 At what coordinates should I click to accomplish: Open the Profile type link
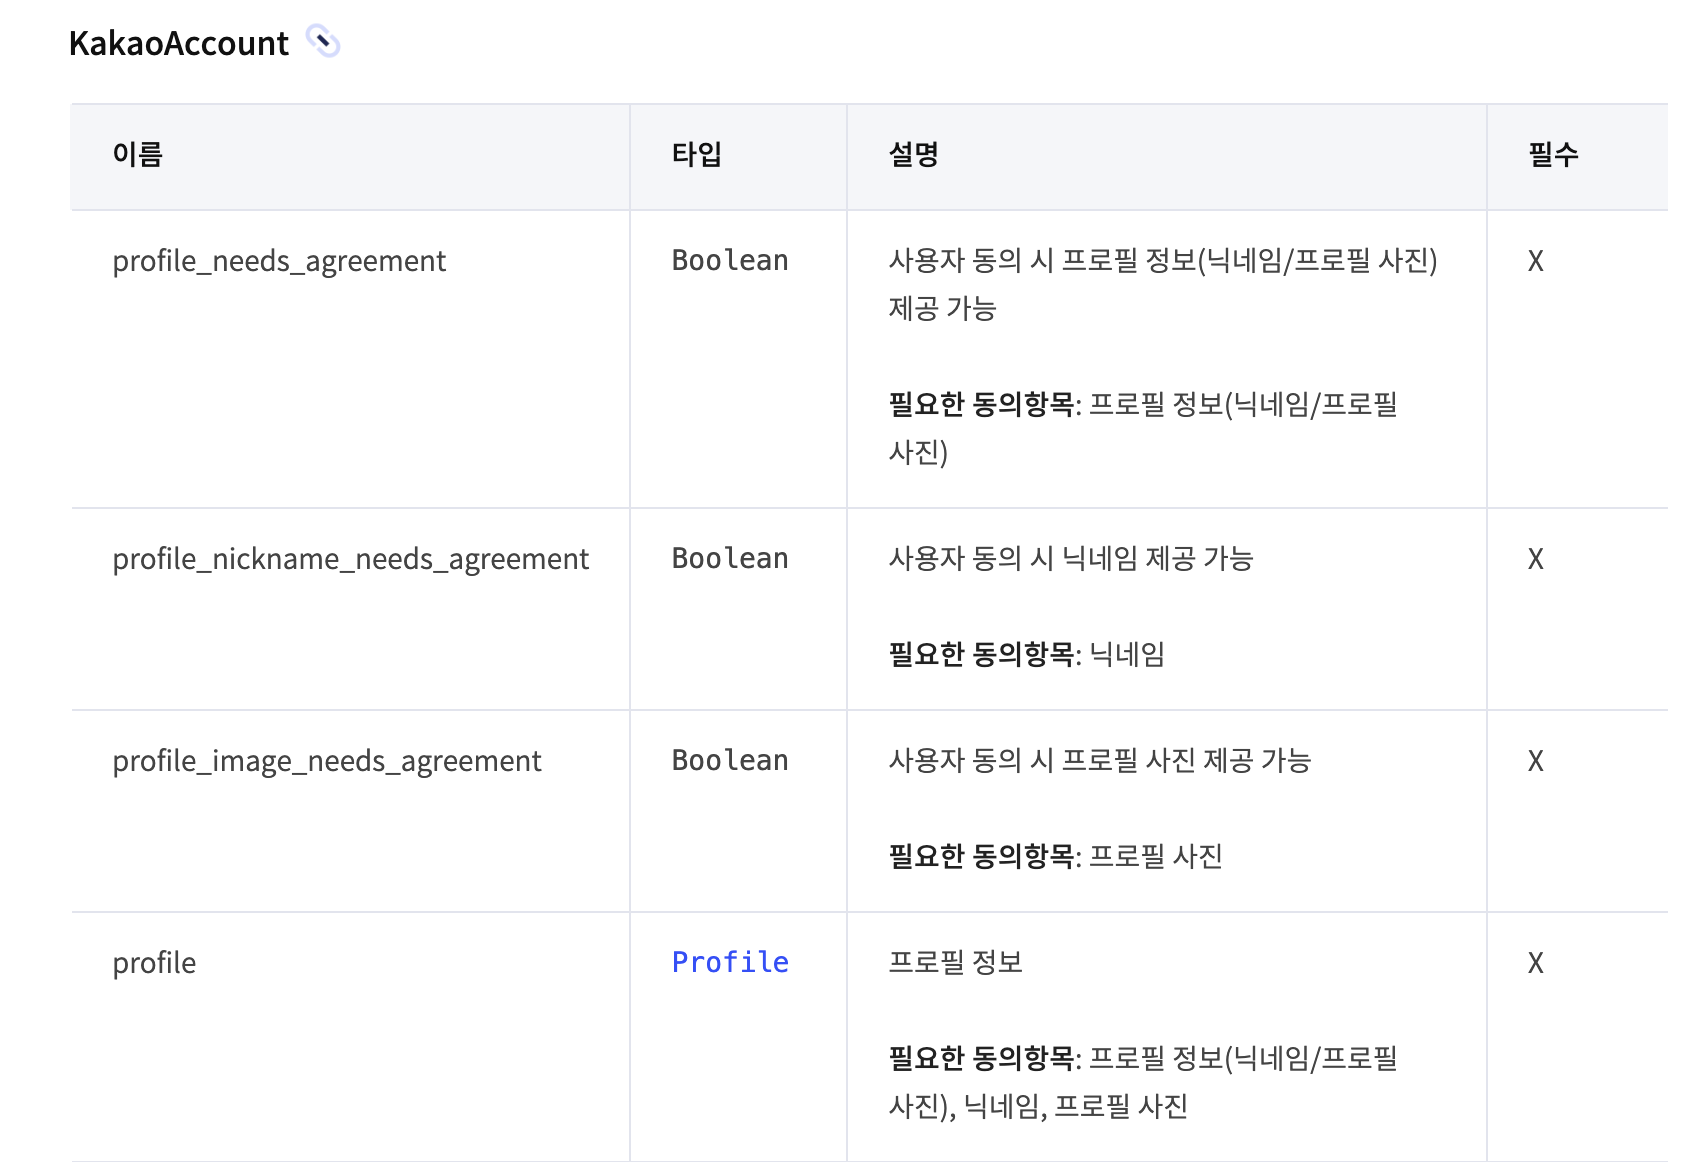[730, 962]
